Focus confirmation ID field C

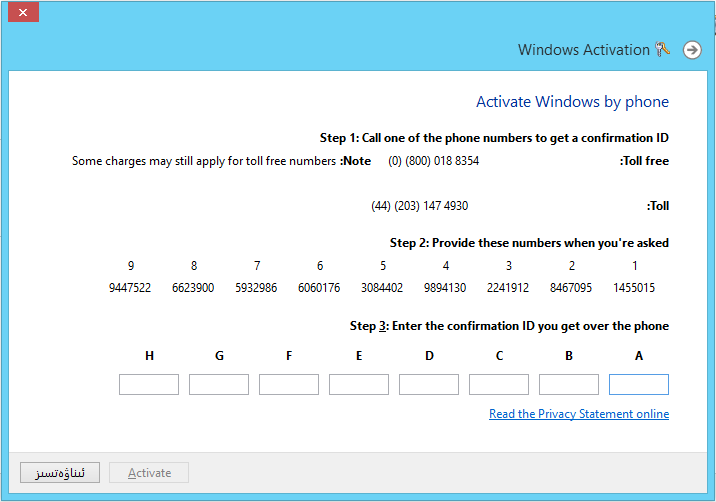tap(499, 384)
